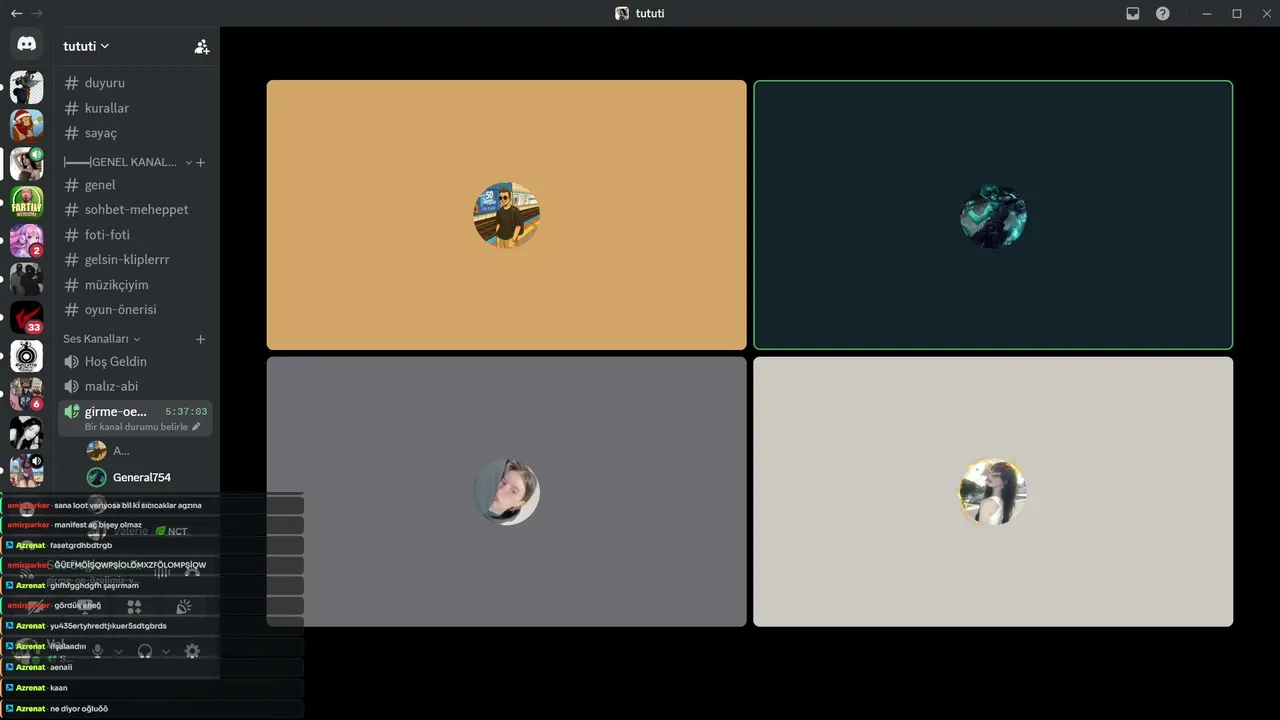This screenshot has width=1280, height=720.
Task: Open the activities icon in voice panel
Action: [x=134, y=607]
